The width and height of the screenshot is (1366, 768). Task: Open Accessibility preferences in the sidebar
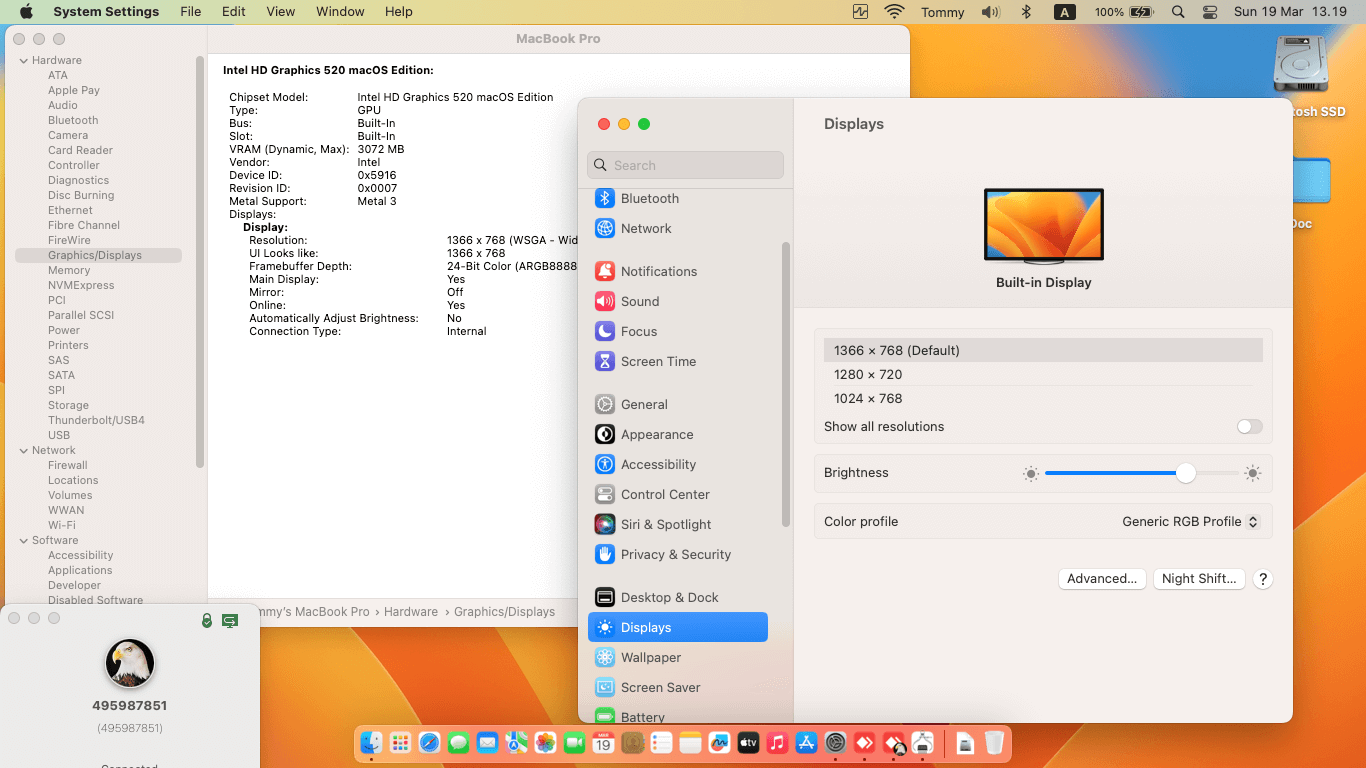[657, 464]
